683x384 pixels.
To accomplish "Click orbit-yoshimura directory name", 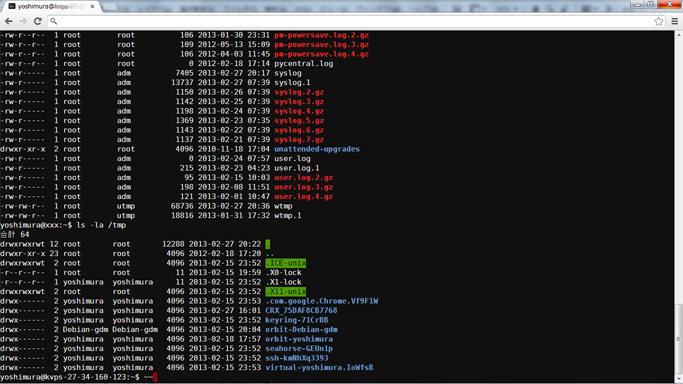I will click(x=299, y=339).
